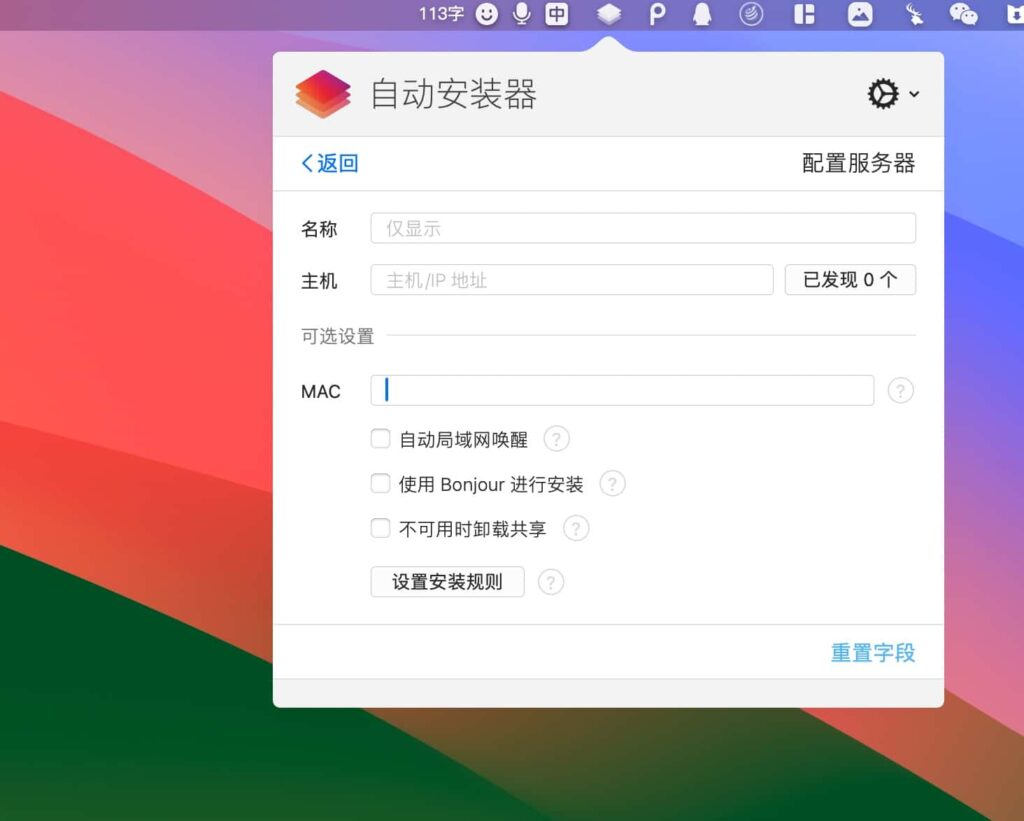Check 使用 Bonjour 进行安装 option
This screenshot has width=1024, height=821.
coord(381,483)
